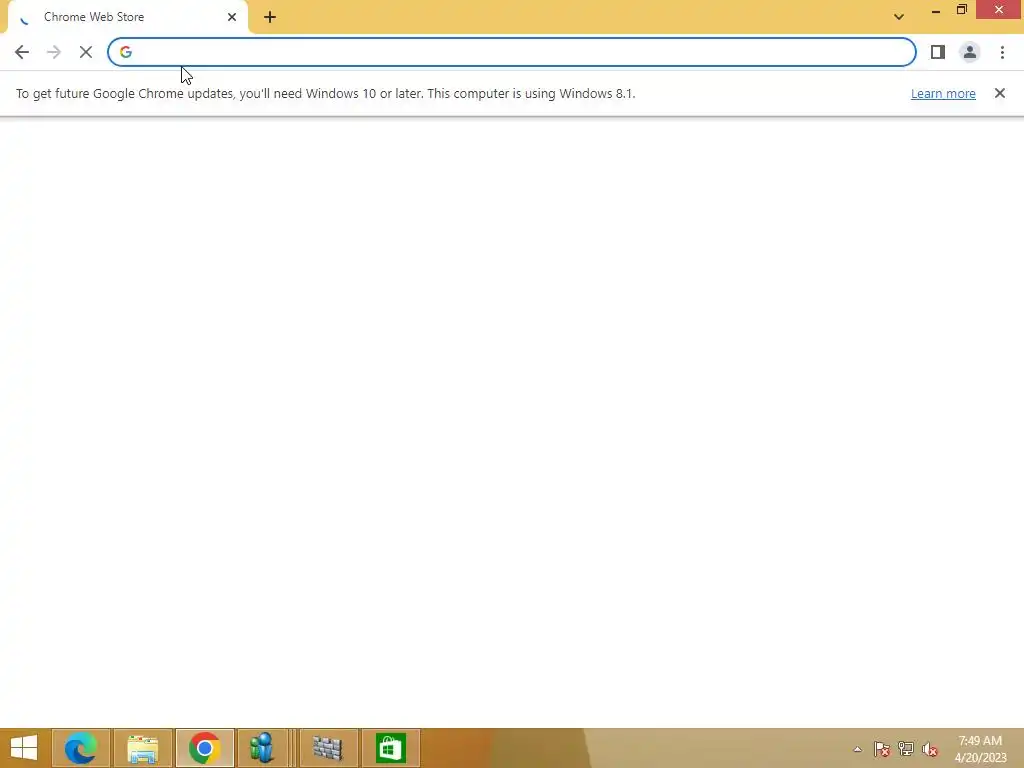Open Action Center flag icon

(882, 749)
